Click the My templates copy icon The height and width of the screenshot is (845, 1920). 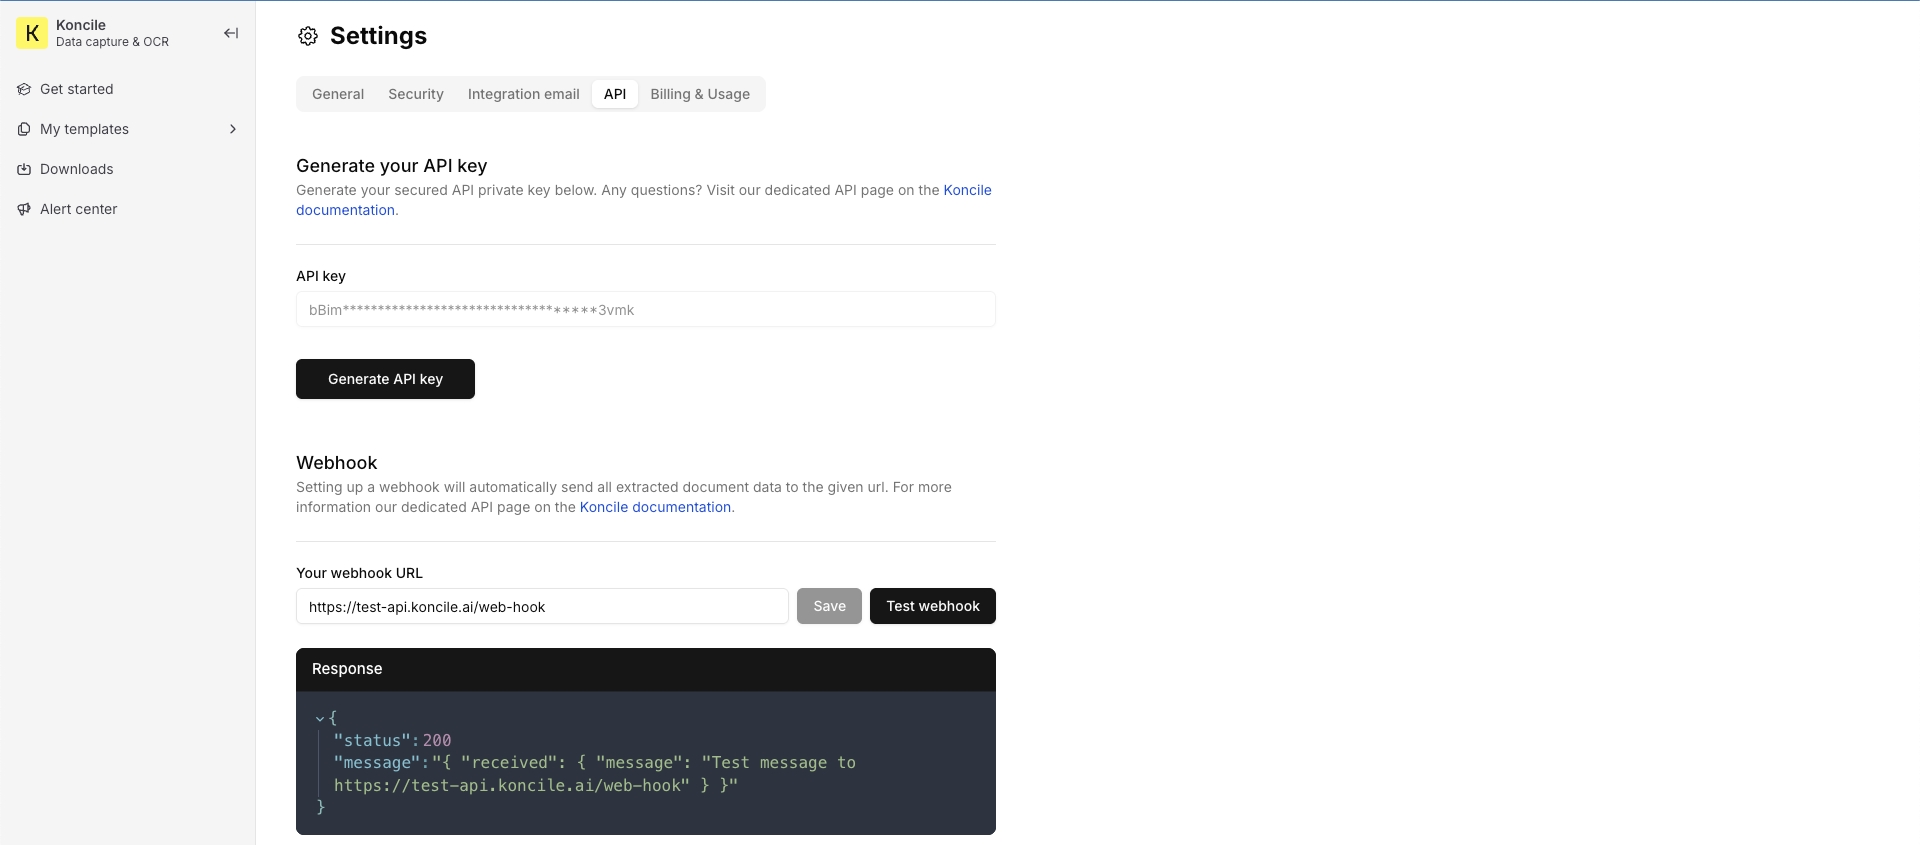[x=24, y=129]
